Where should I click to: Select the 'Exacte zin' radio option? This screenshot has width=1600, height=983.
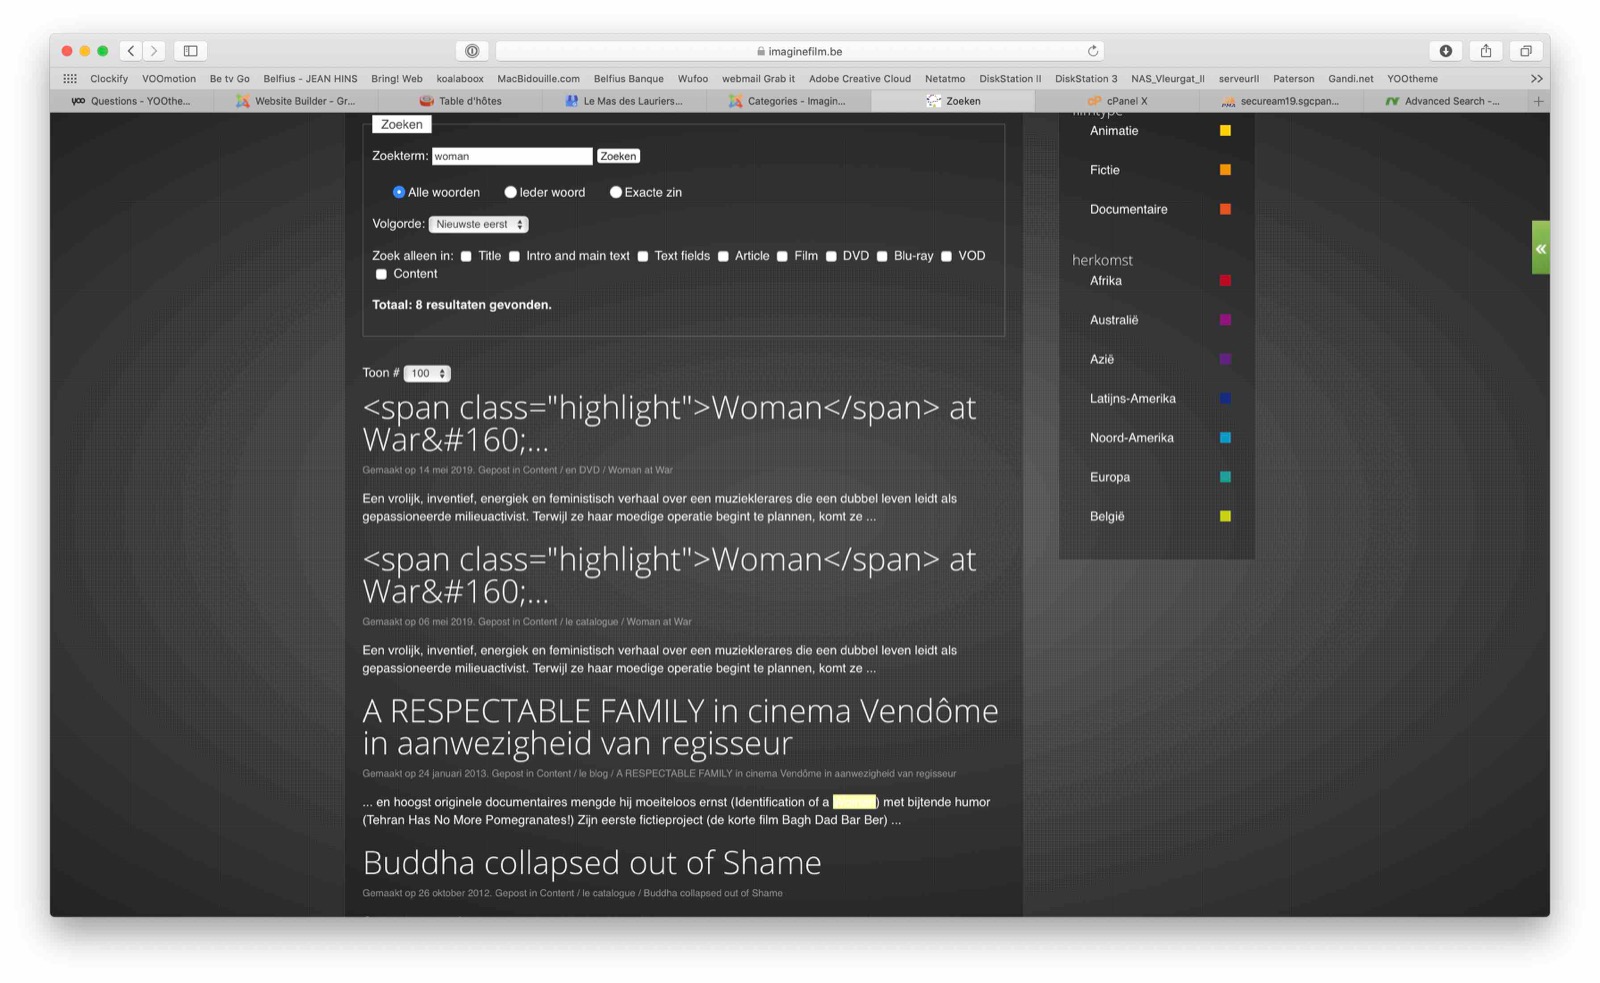click(616, 192)
